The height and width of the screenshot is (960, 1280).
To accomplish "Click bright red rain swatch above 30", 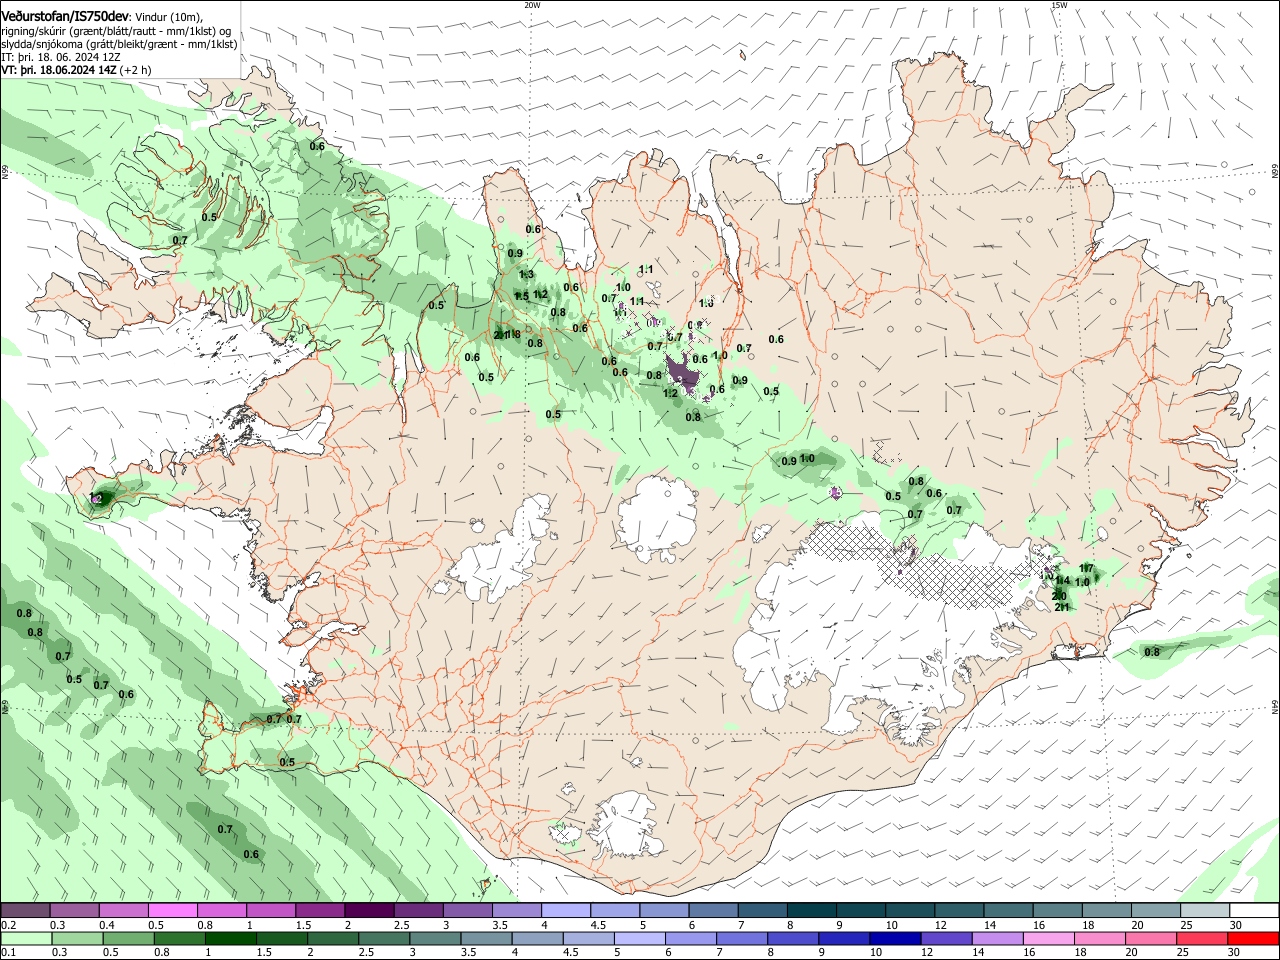I will (1253, 938).
